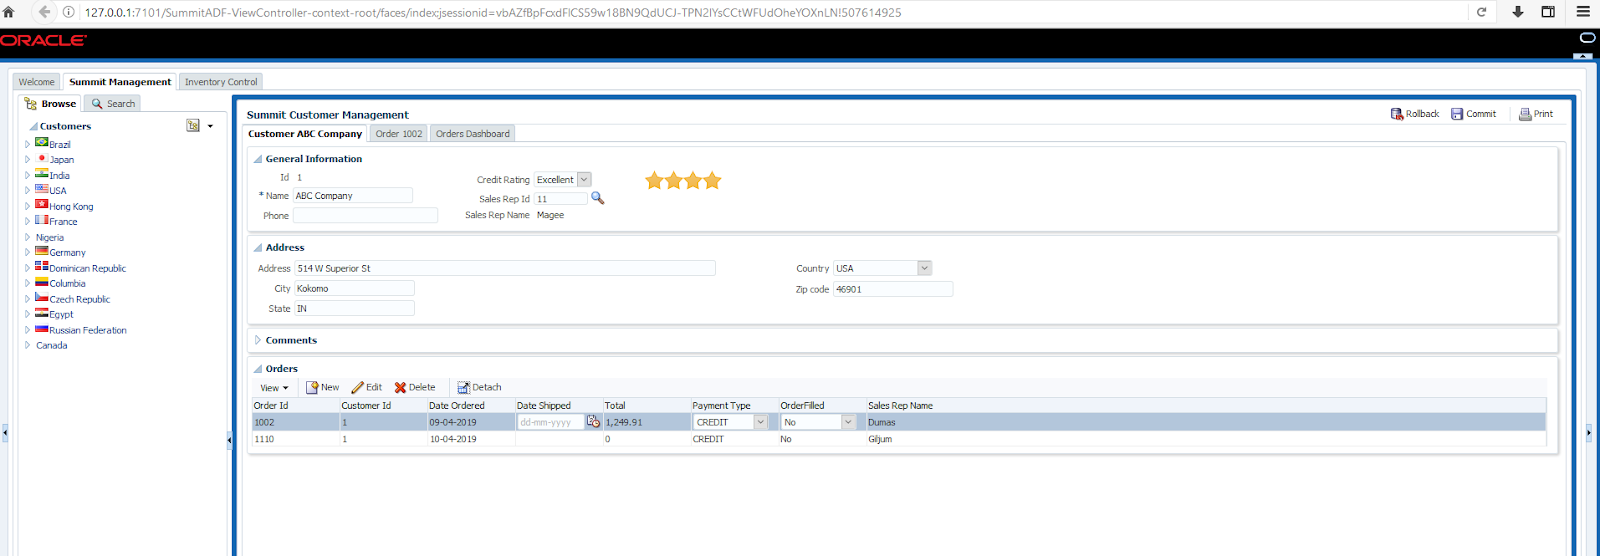Click the Russian Federation flag icon

pyautogui.click(x=42, y=328)
